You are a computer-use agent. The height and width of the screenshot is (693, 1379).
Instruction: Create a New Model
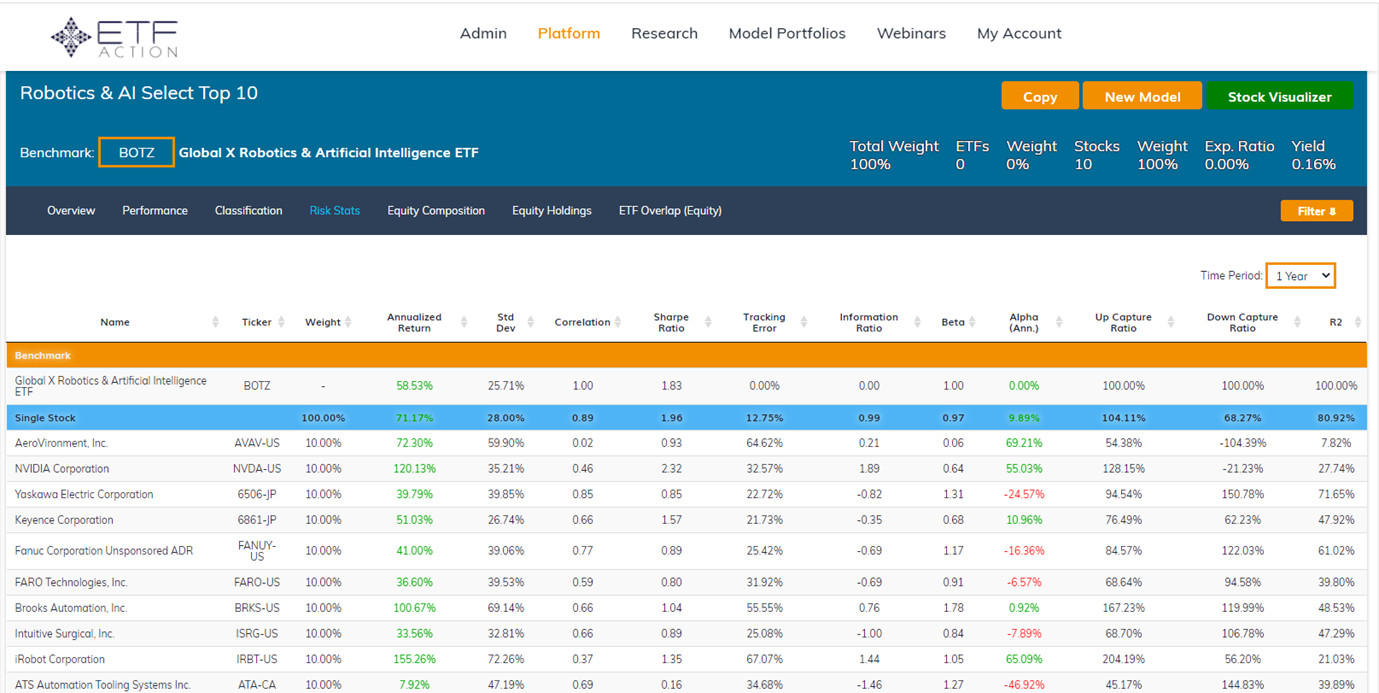coord(1142,96)
